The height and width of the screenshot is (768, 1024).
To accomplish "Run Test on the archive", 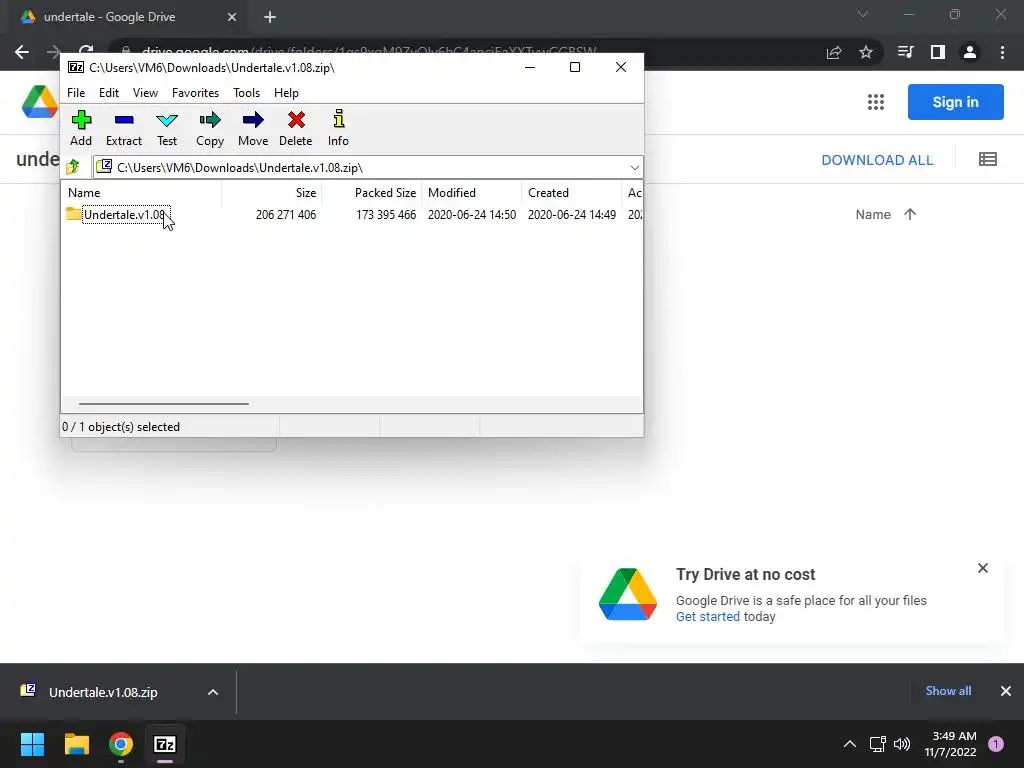I will point(167,128).
